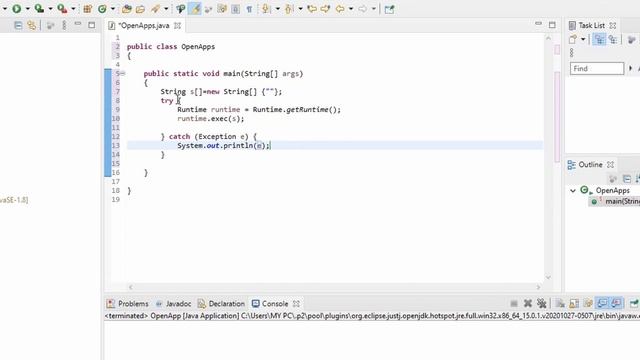Toggle Scroll Lock in Console
Image resolution: width=640 pixels, height=360 pixels.
click(x=574, y=303)
